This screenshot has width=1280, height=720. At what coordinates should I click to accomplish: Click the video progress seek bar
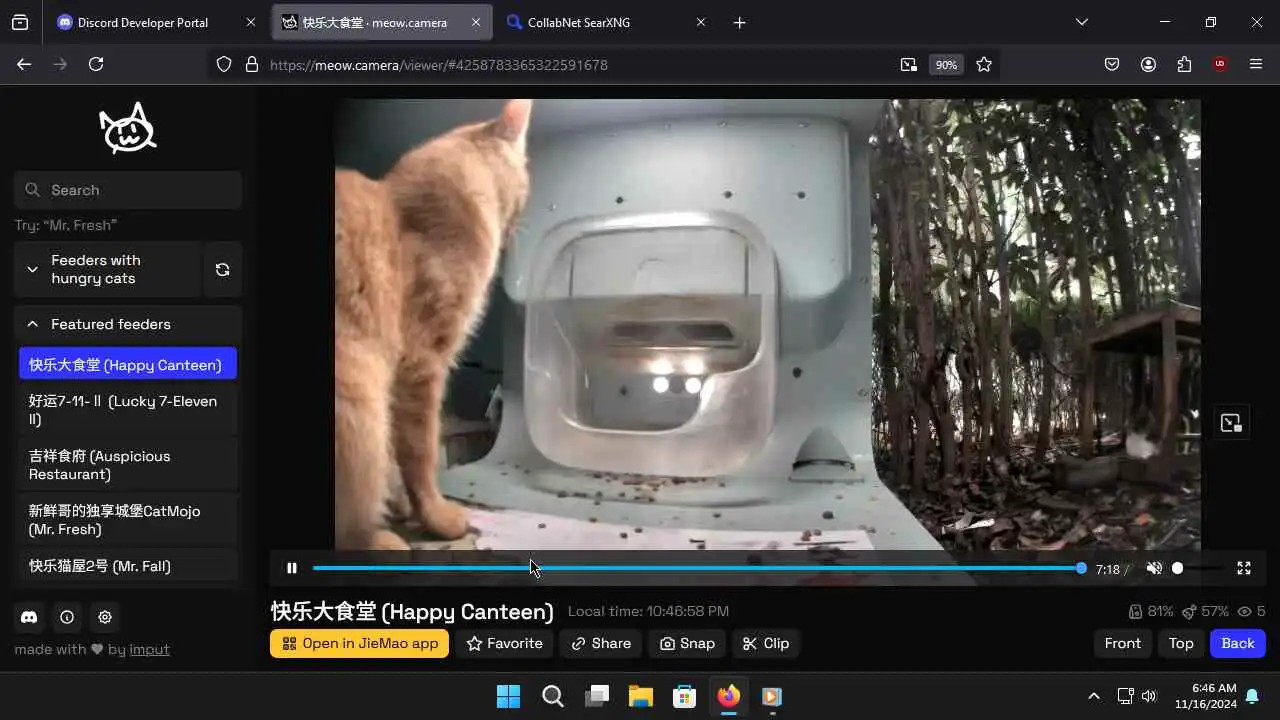point(697,568)
